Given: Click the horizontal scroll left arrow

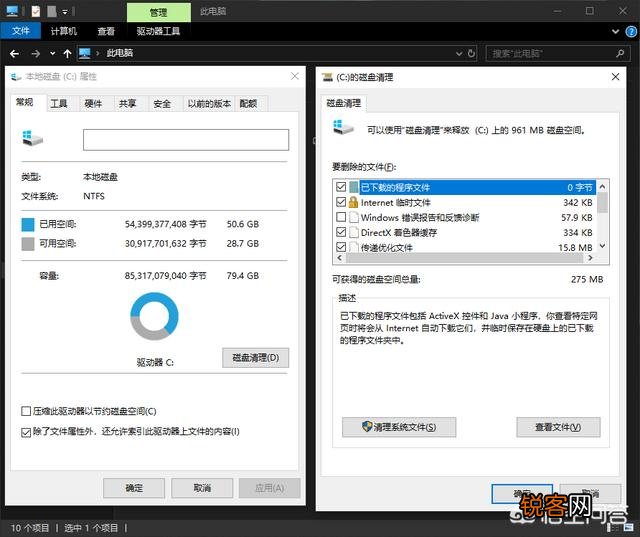Looking at the screenshot, I should point(340,258).
